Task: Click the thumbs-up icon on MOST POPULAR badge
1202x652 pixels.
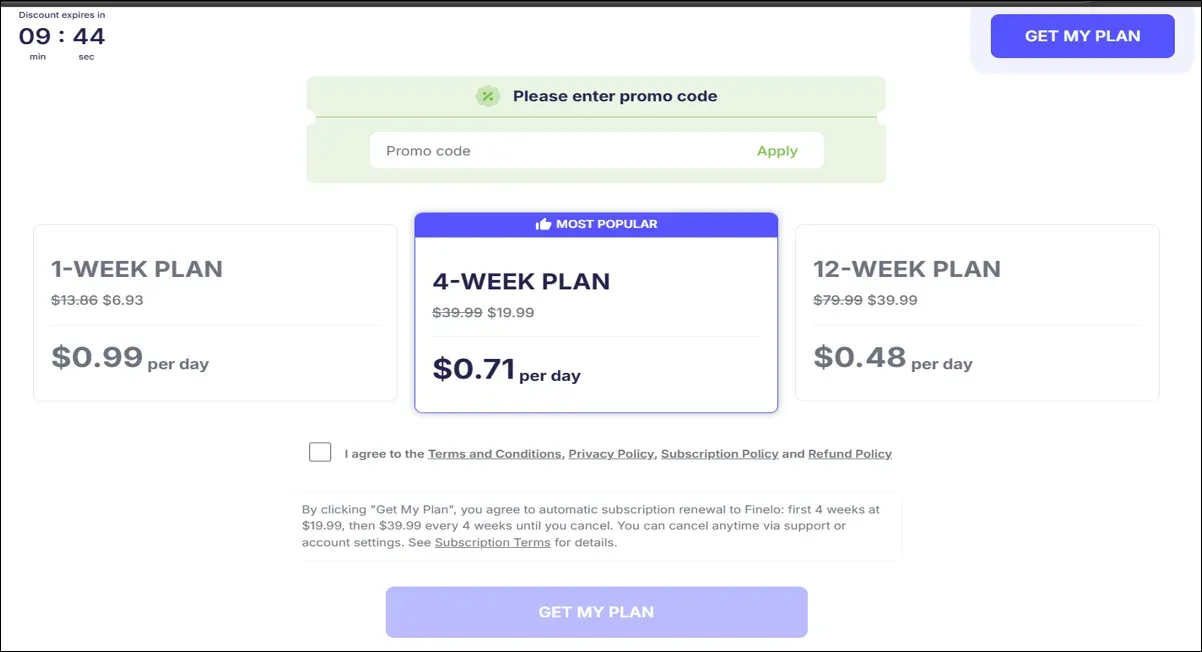Action: 545,224
